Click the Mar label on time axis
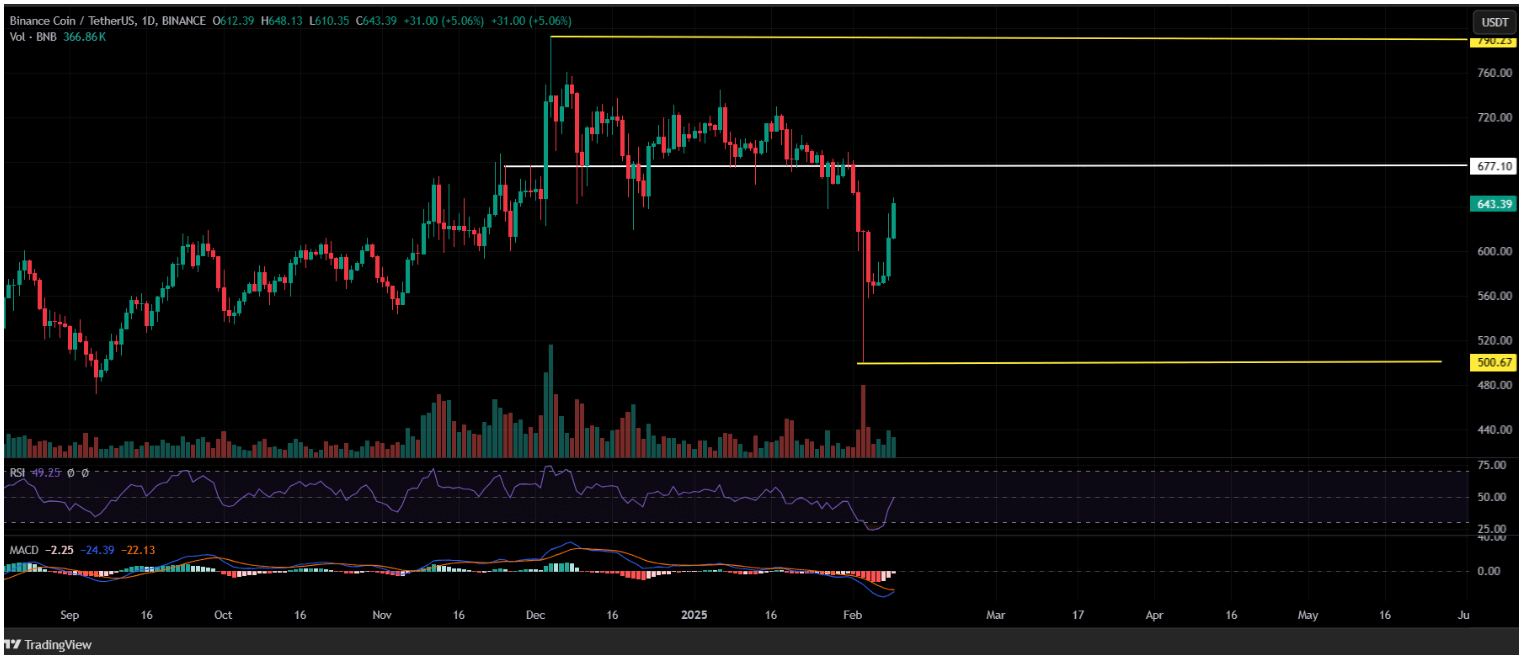 coord(996,615)
